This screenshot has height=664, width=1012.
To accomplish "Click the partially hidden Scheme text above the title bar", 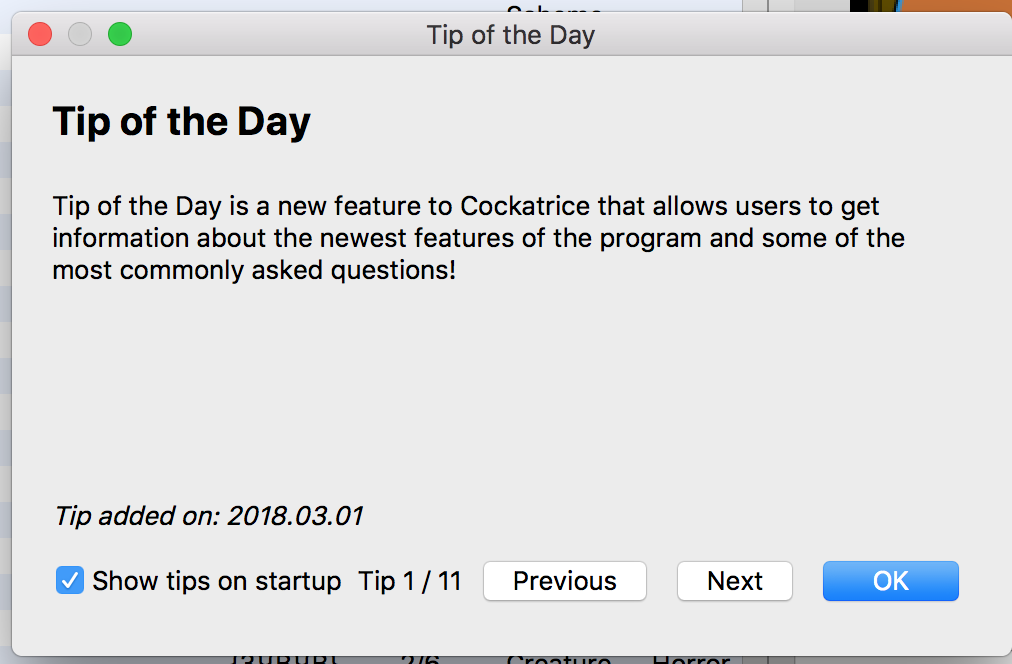I will tap(554, 7).
